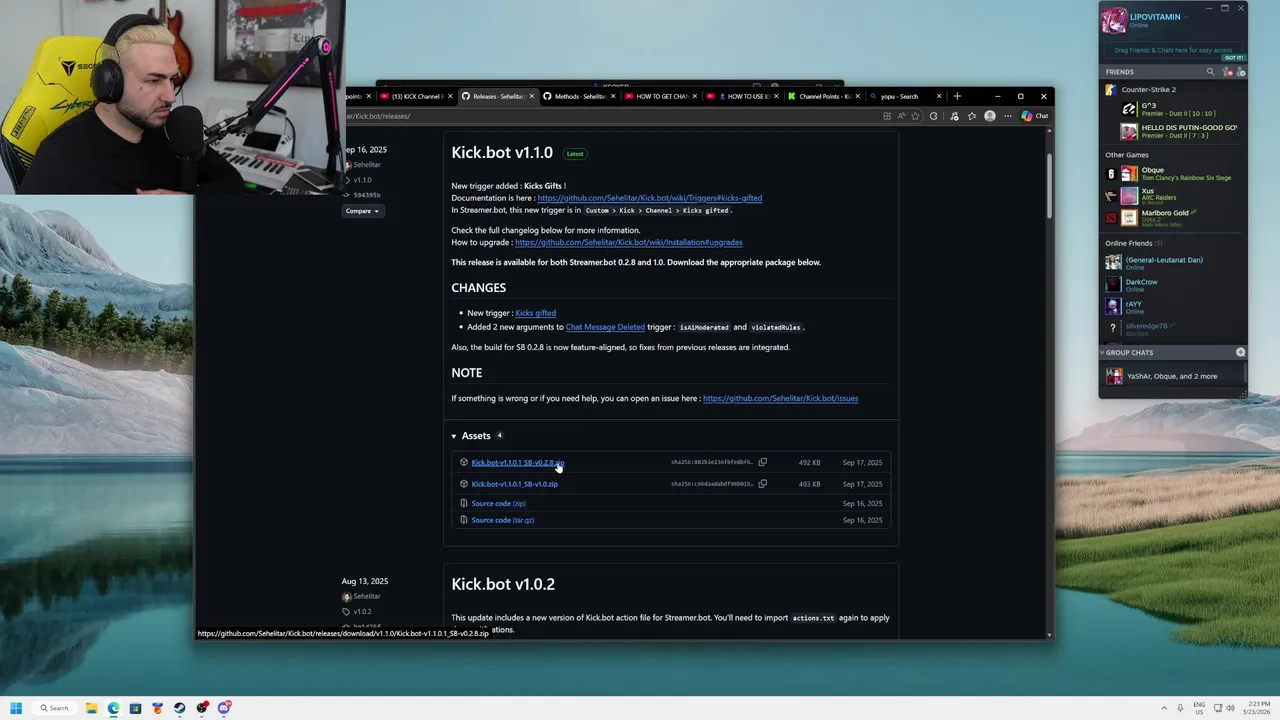Open chat with Marlboro Gold in Steam
Screen dimensions: 1280x720
[x=1175, y=216]
